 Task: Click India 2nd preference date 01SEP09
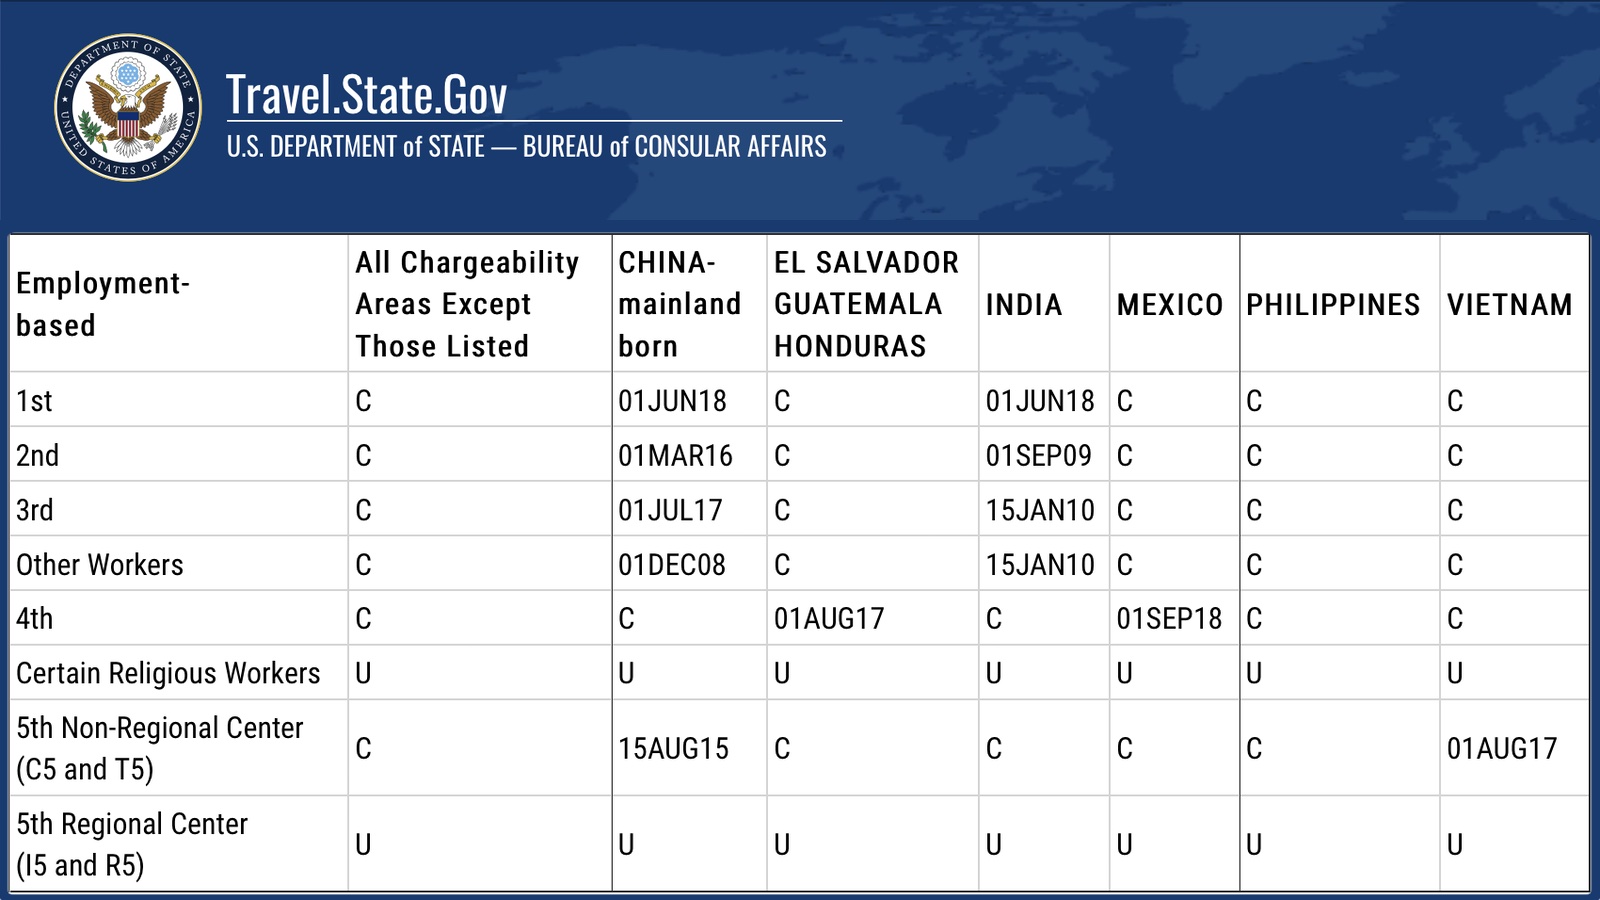(x=1039, y=456)
